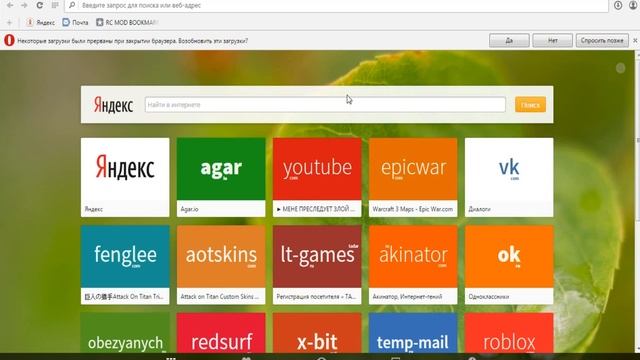
Task: Click the Диалоги caption under vk
Action: click(479, 209)
